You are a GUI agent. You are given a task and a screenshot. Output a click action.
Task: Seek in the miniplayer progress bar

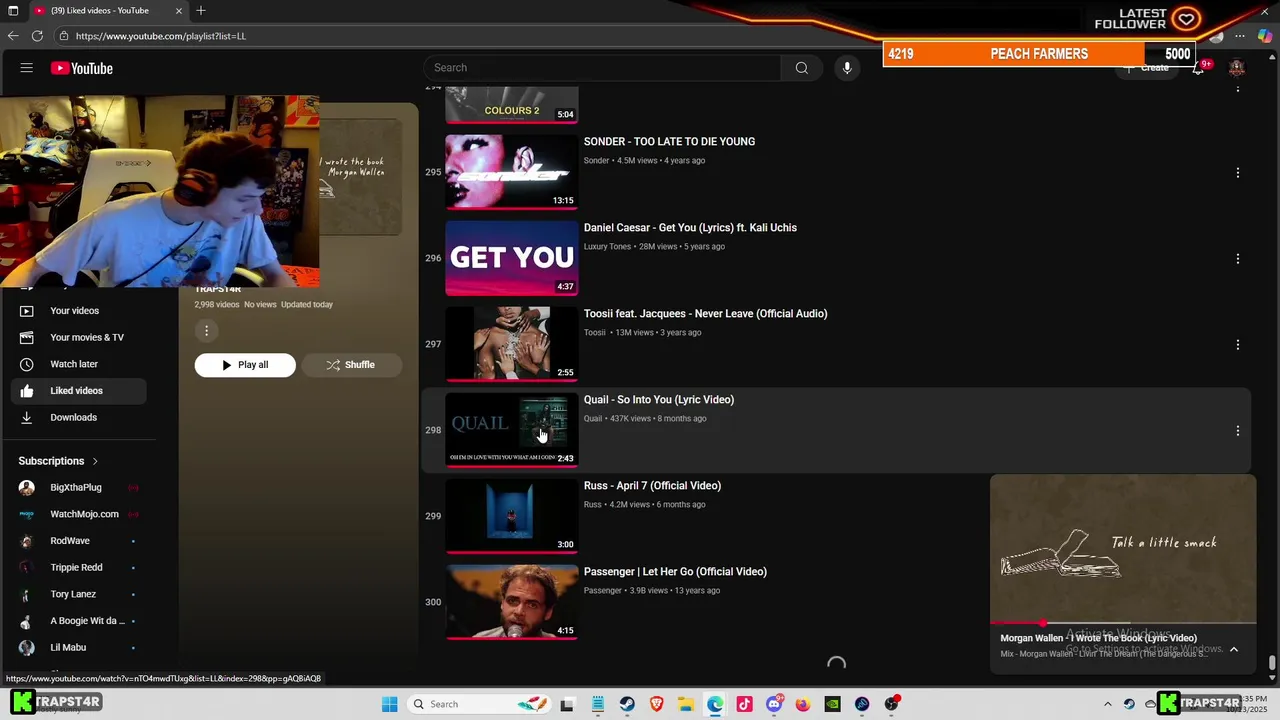(x=1123, y=623)
